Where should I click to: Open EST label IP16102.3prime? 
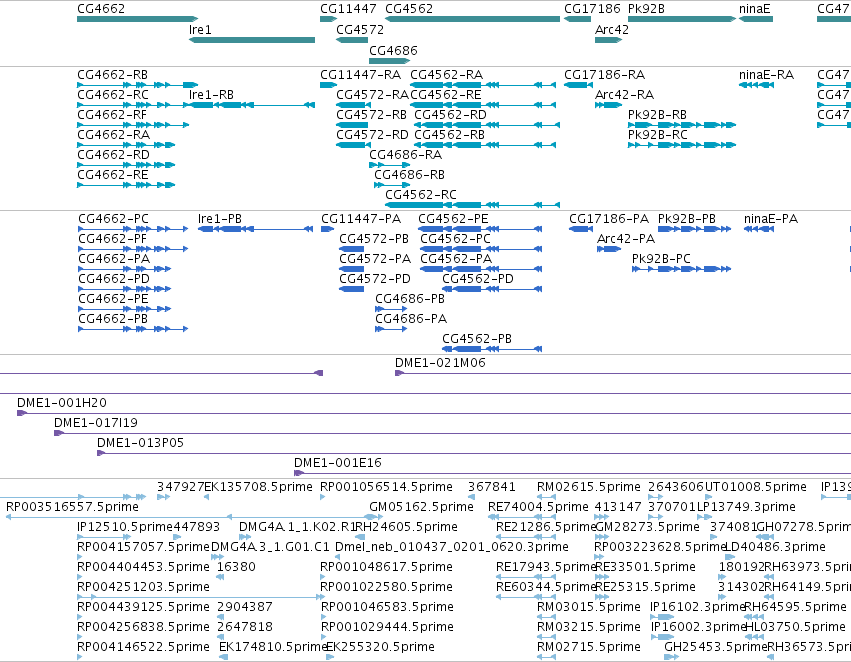(697, 607)
